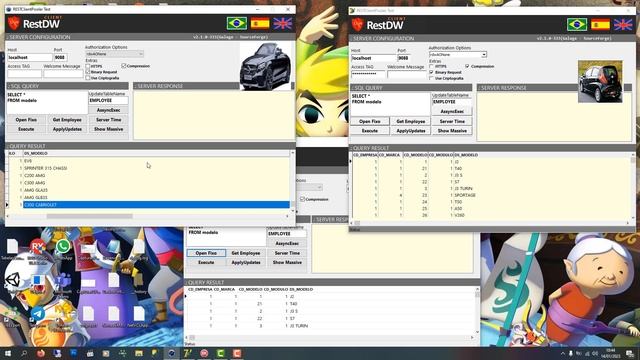Open Microsoft Teams desktop shortcut

tap(63, 280)
